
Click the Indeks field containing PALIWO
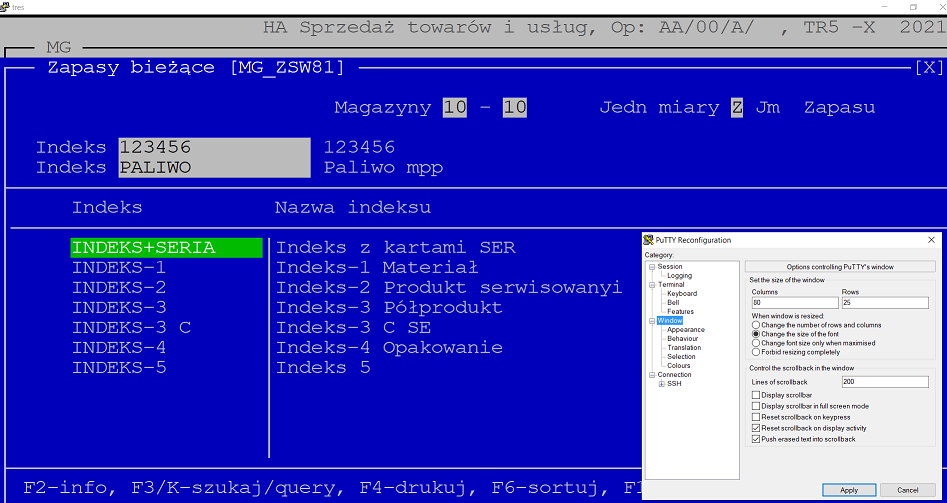(214, 168)
